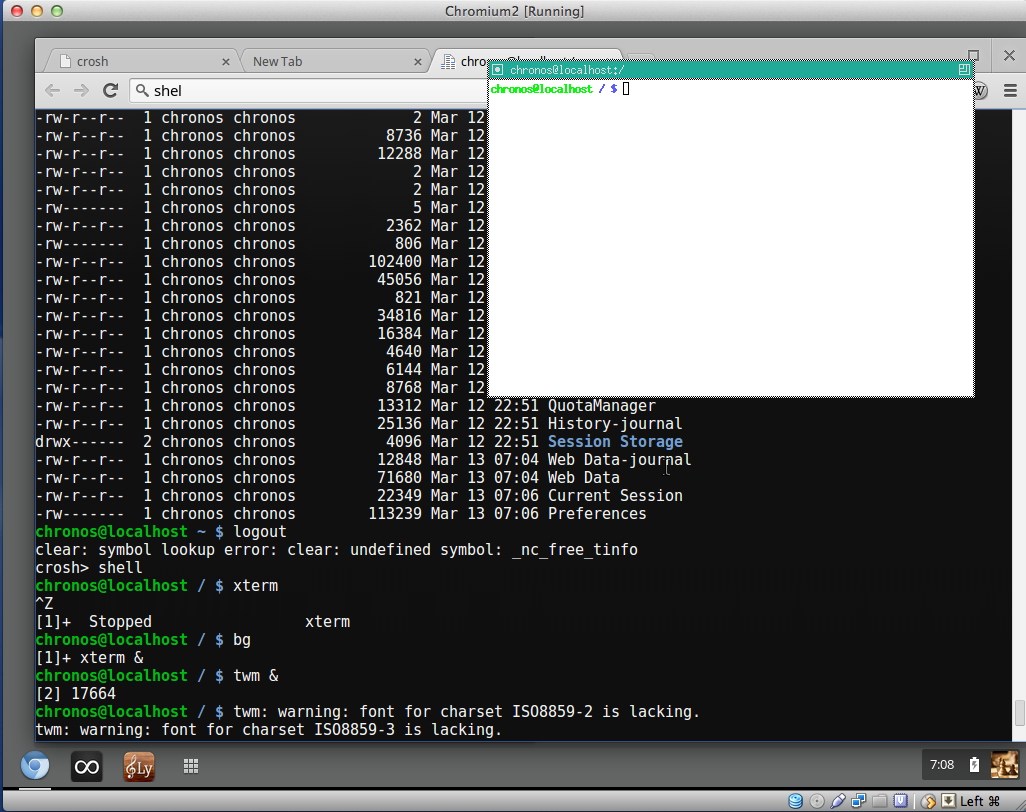Click the Web Data-journal file name
Screen dimensions: 1026x812
[x=619, y=459]
